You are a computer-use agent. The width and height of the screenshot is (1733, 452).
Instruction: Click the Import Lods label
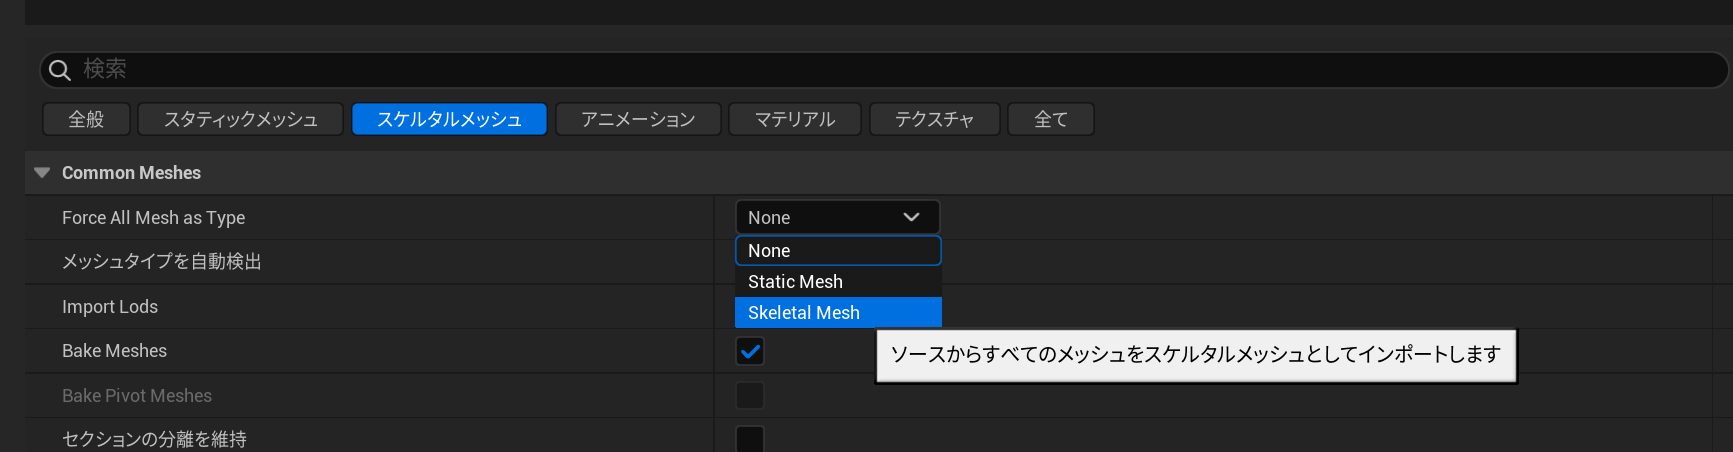click(x=110, y=306)
